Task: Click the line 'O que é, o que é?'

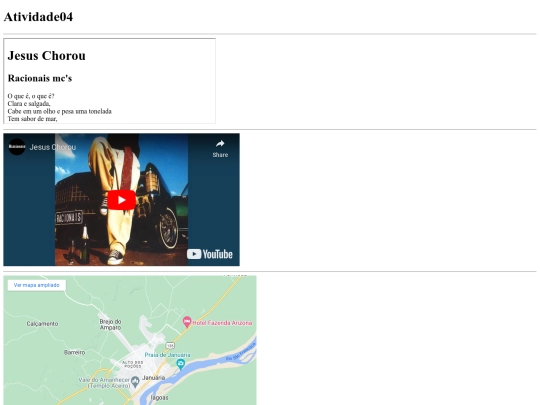Action: [31, 96]
